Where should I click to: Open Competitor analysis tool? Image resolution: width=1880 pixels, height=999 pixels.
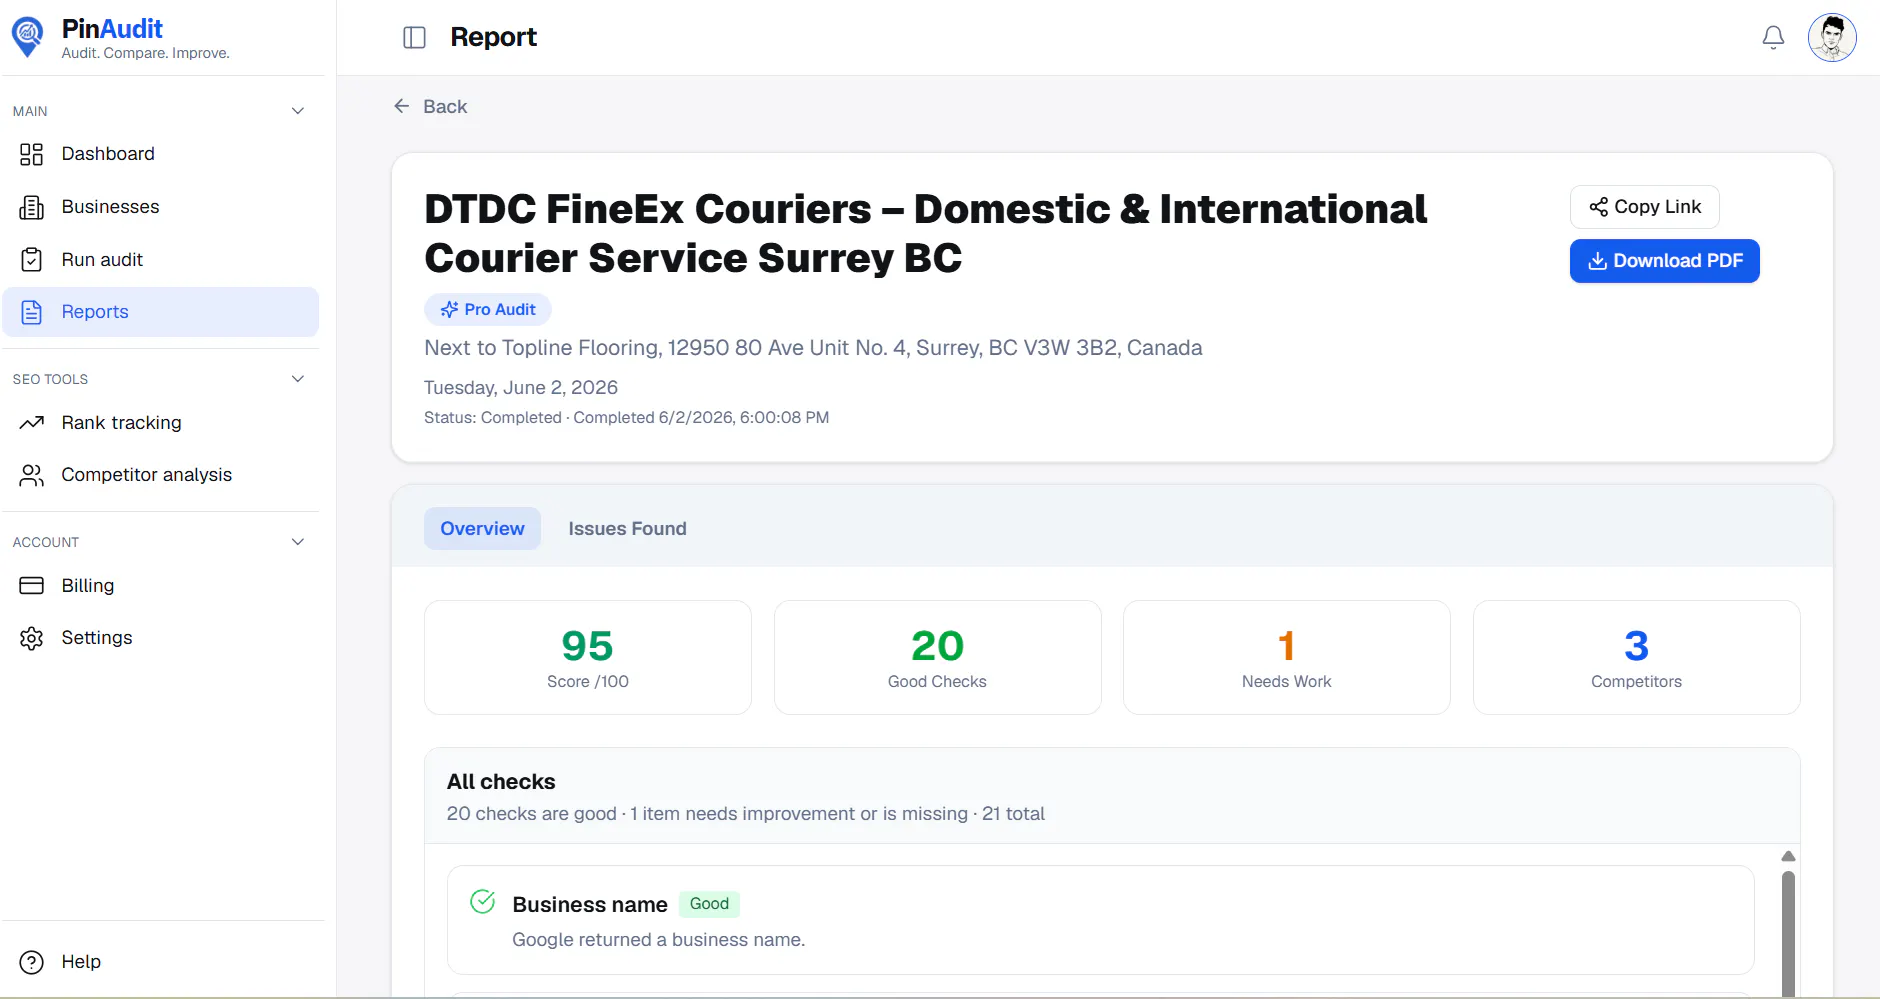pos(161,475)
